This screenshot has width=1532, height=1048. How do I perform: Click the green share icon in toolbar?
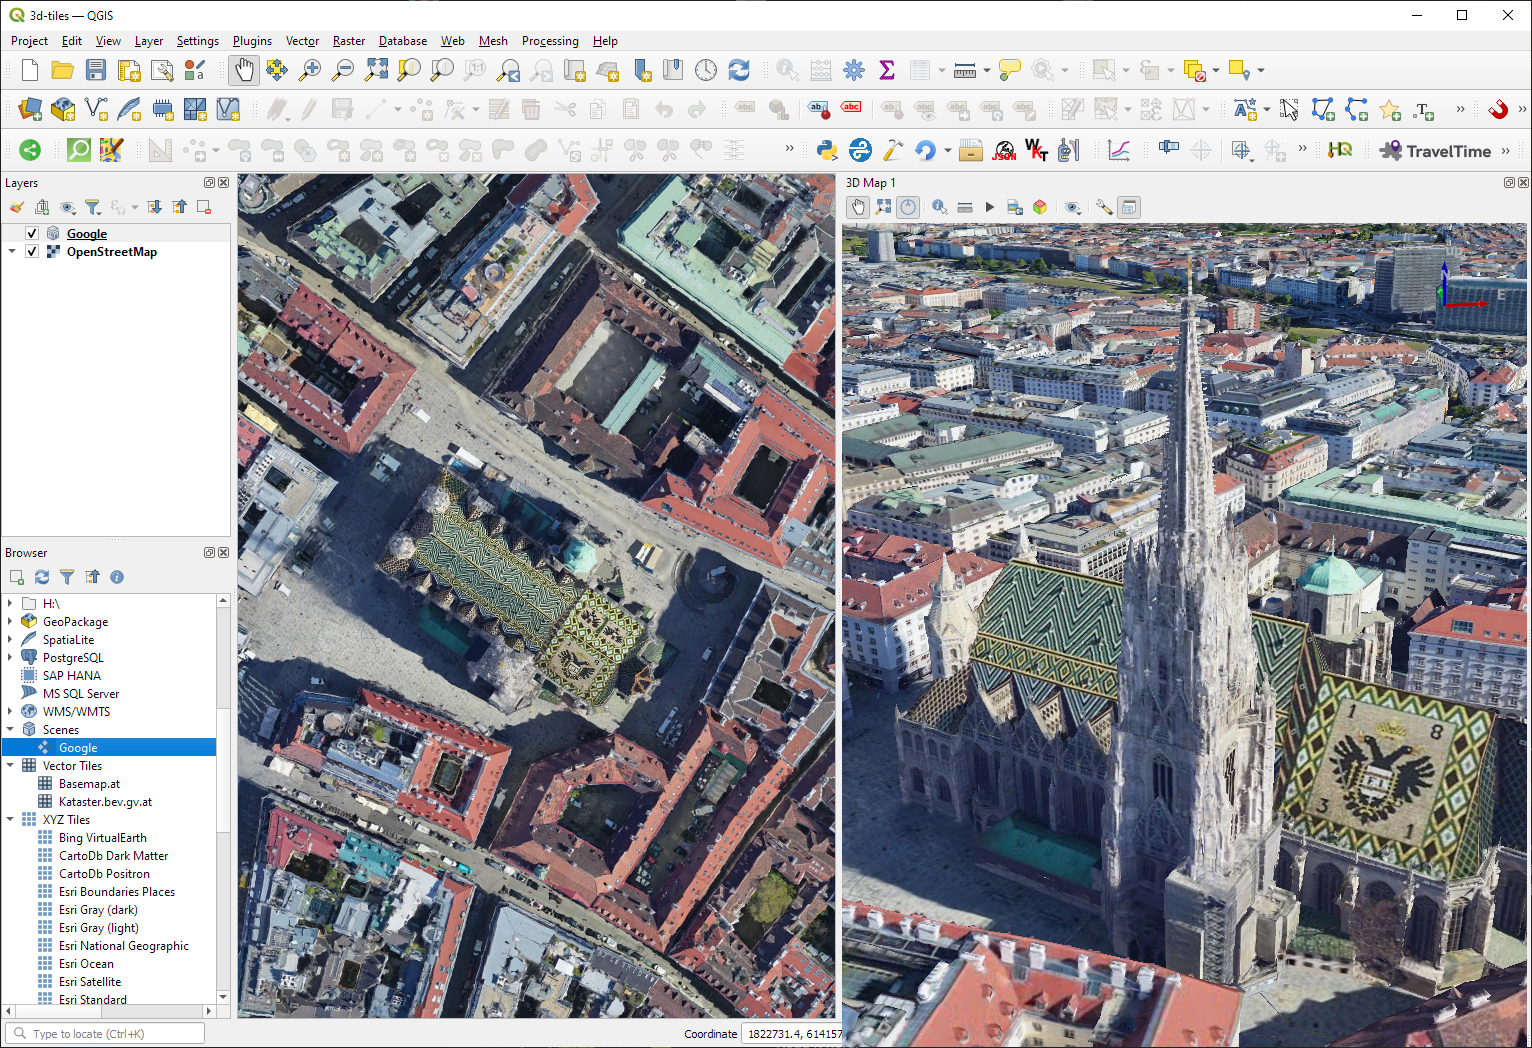tap(30, 150)
